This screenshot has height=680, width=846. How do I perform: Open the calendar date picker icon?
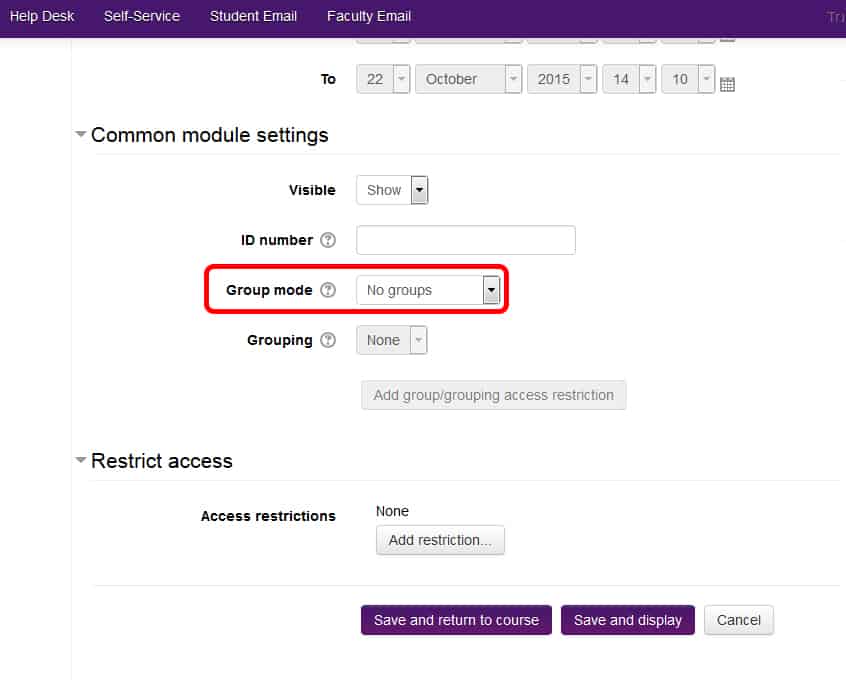pyautogui.click(x=727, y=84)
